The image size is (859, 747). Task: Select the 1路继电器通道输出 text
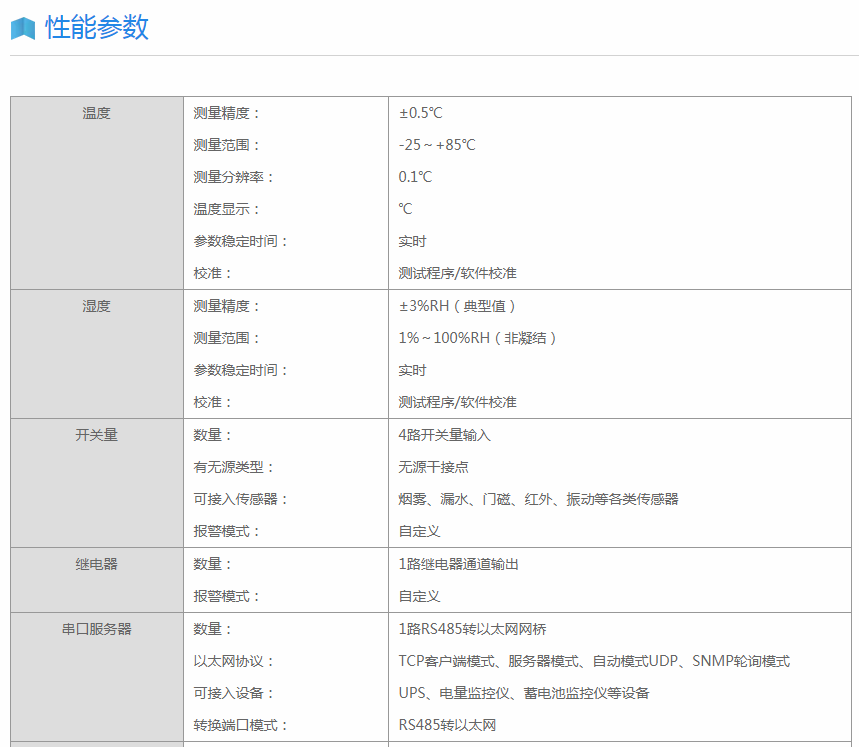pyautogui.click(x=459, y=564)
